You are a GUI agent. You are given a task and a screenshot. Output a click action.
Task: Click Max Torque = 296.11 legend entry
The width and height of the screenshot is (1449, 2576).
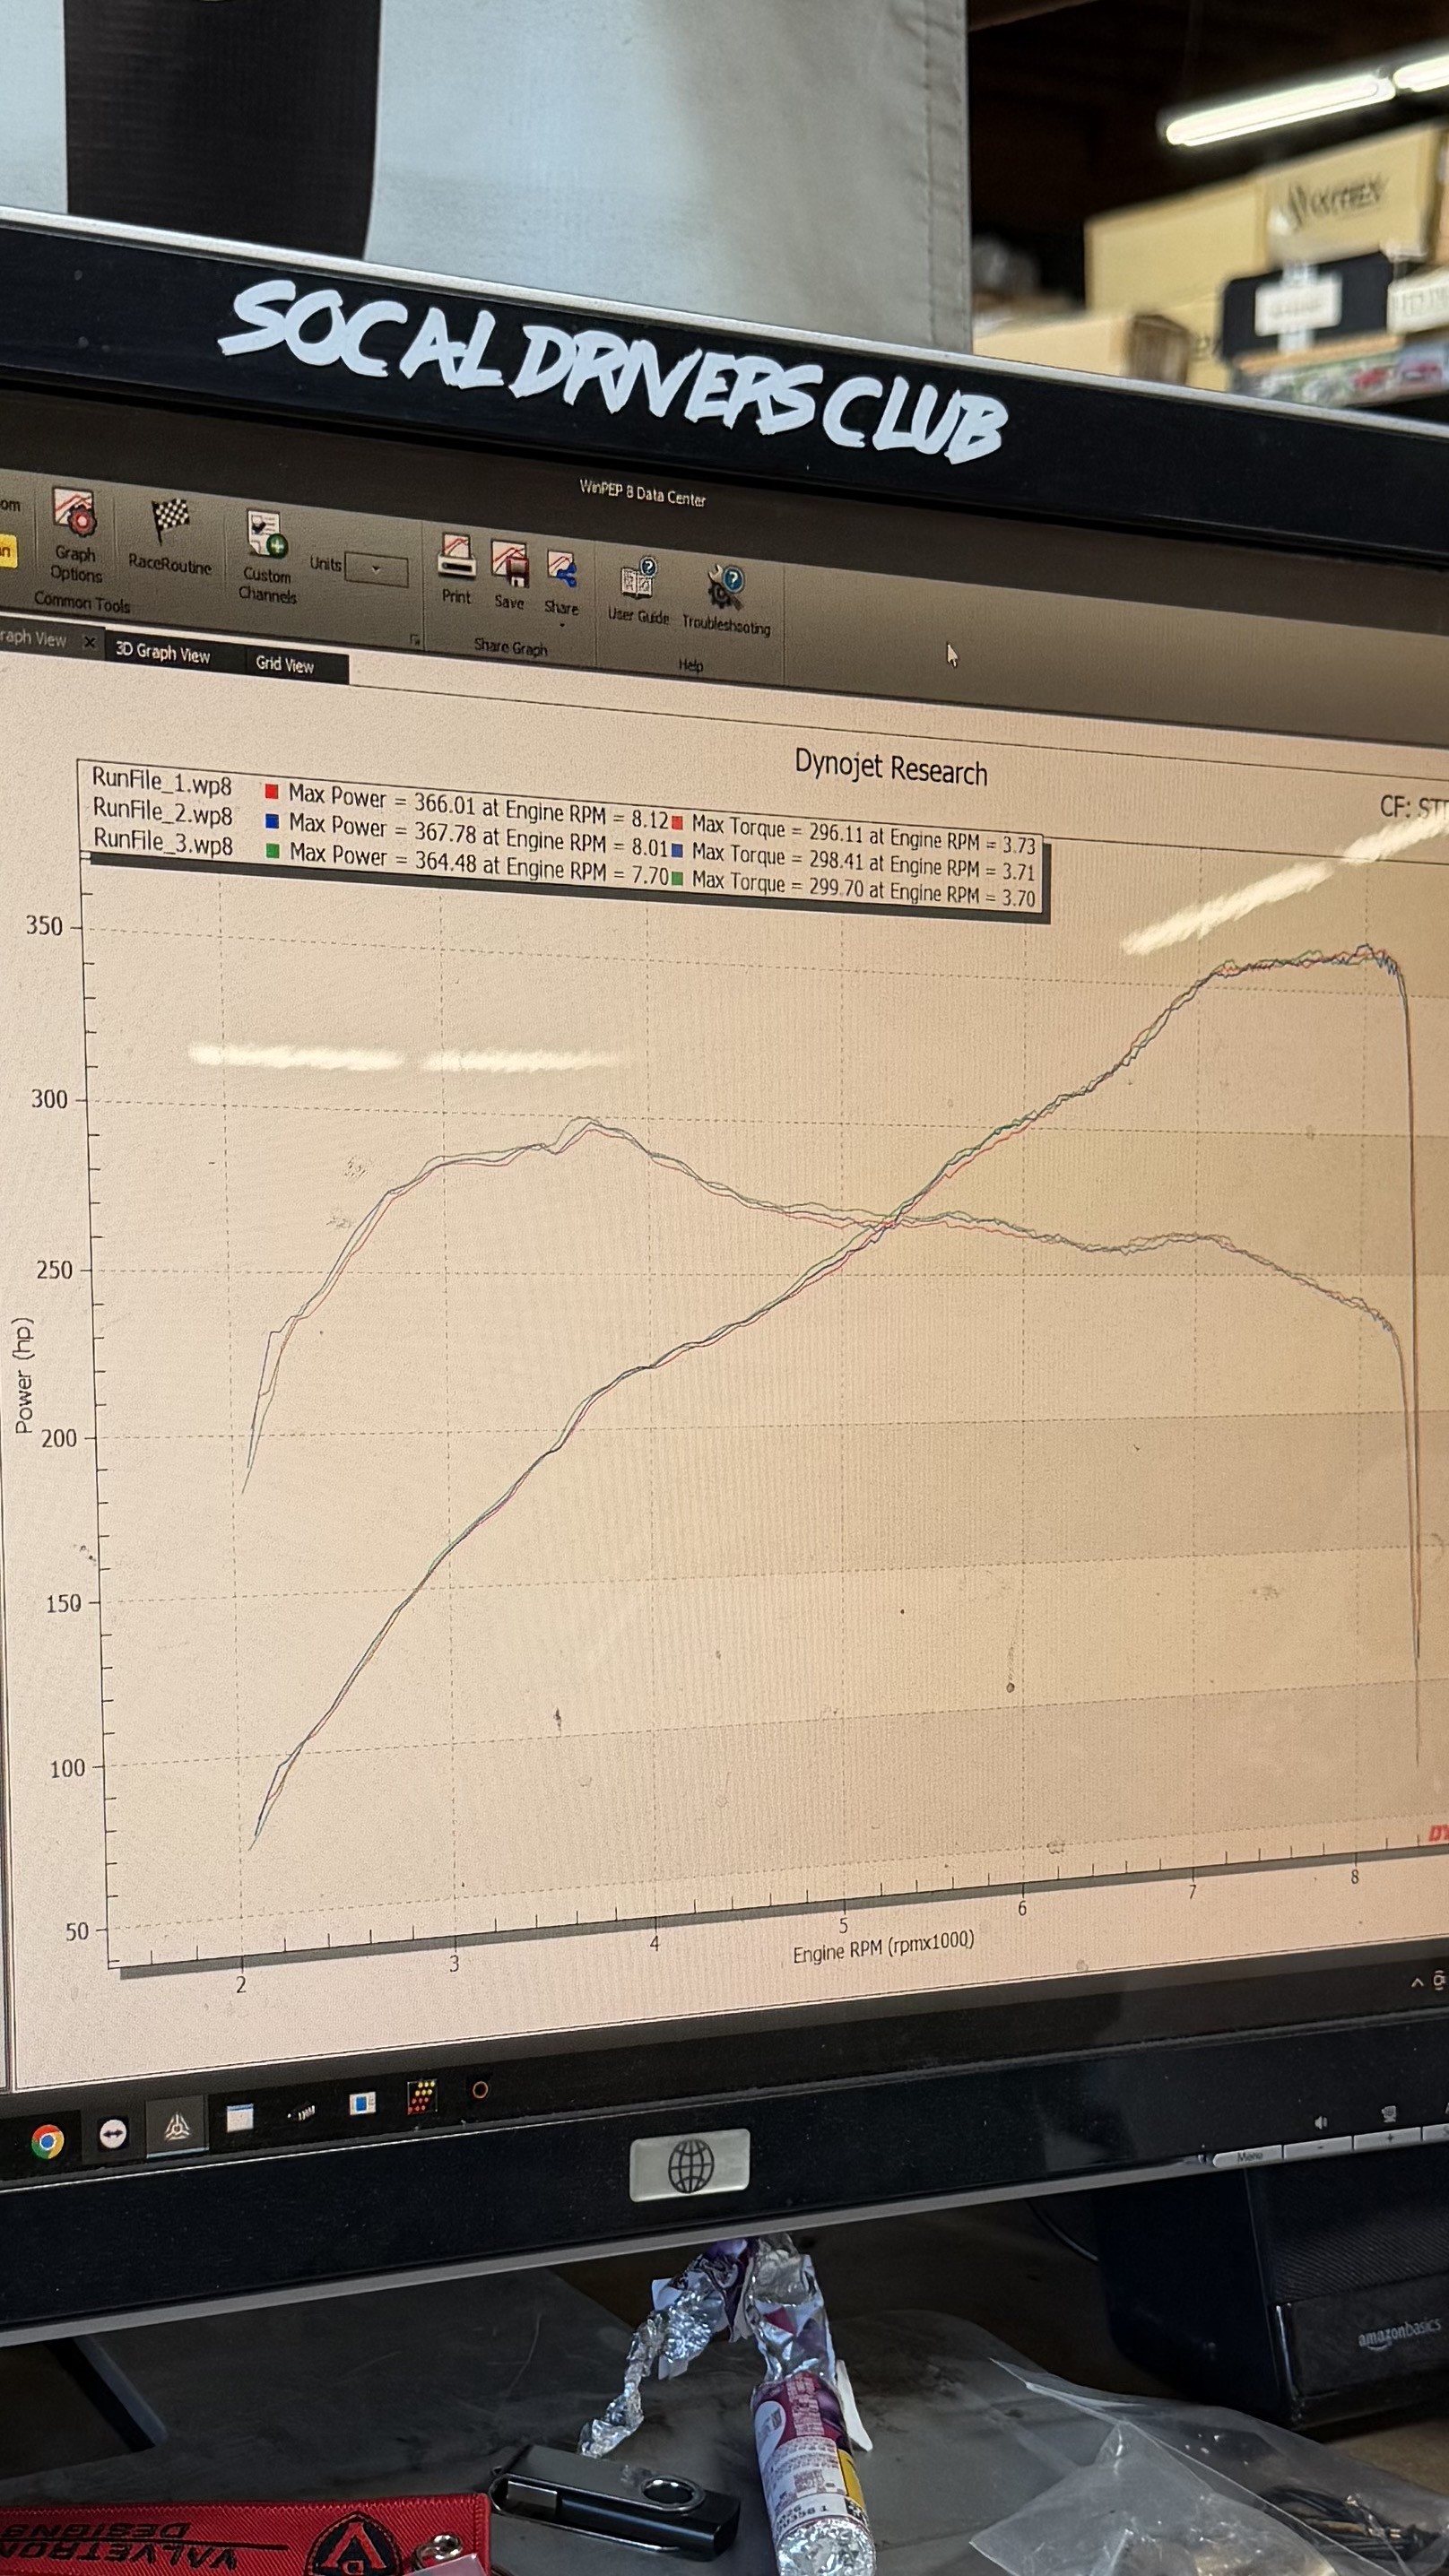[863, 832]
